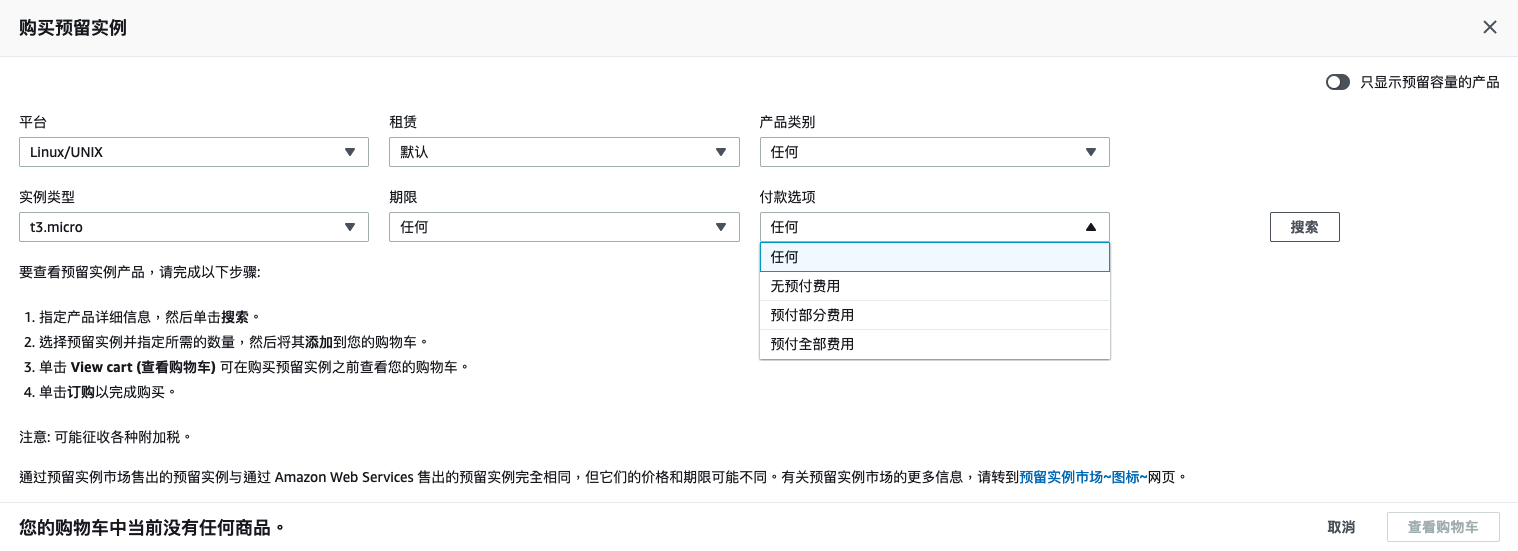
Task: Click the 取消 button
Action: pyautogui.click(x=1341, y=527)
